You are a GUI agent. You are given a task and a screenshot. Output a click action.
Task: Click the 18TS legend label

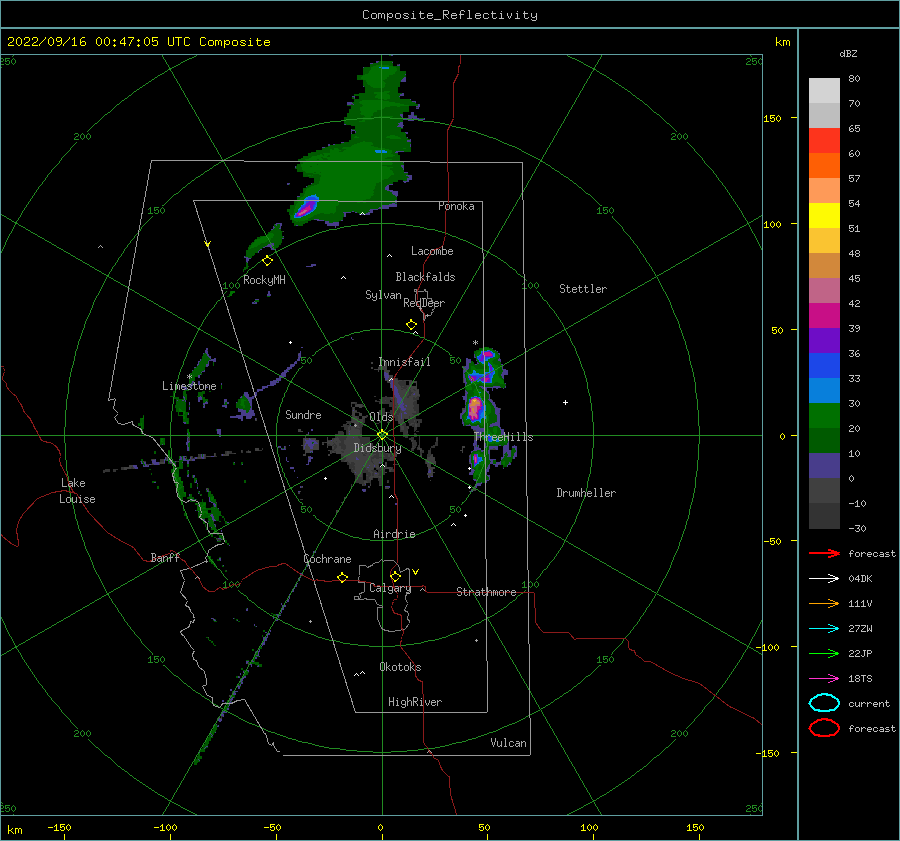[860, 679]
